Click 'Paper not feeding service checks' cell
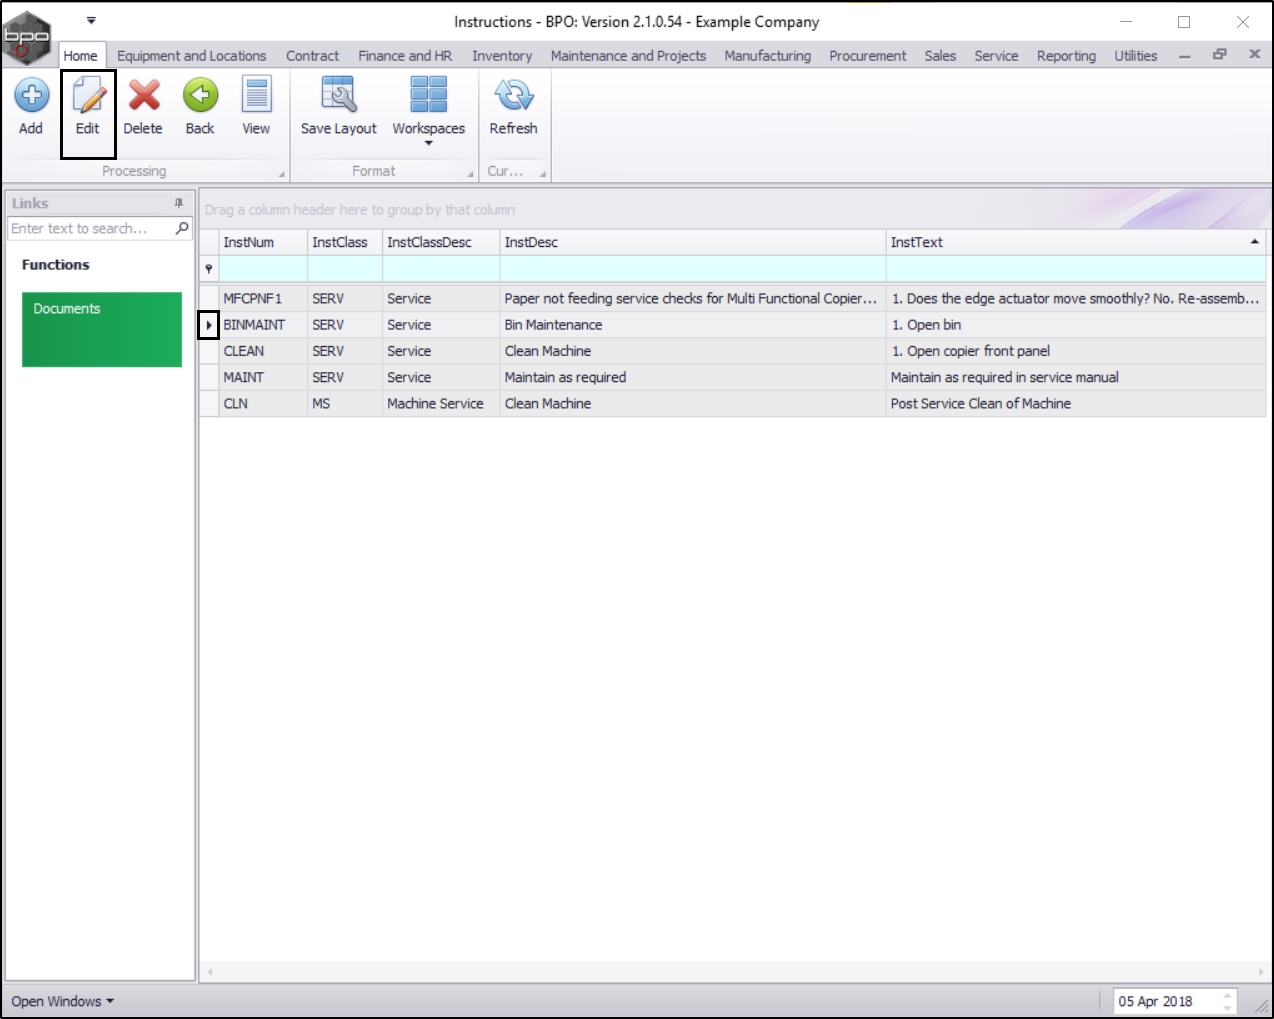This screenshot has height=1019, width=1274. coord(693,298)
